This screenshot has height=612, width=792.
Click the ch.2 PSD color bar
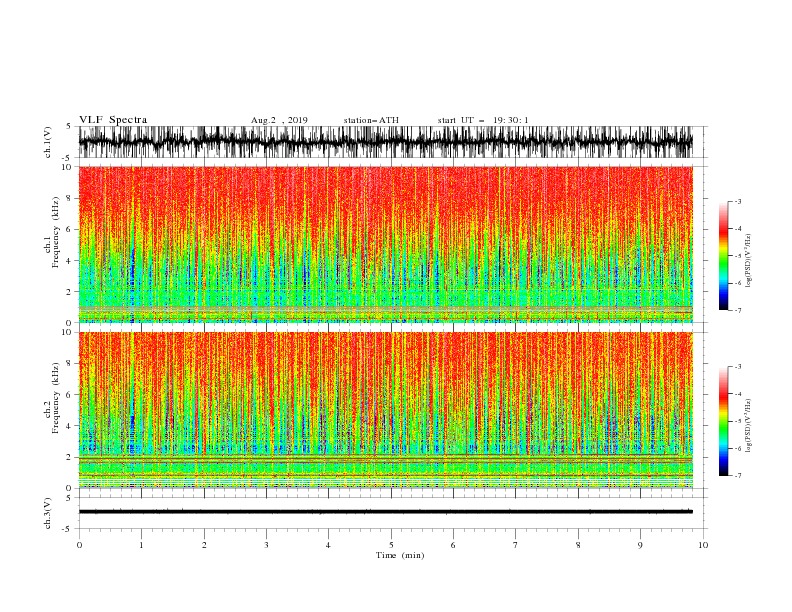(x=723, y=421)
